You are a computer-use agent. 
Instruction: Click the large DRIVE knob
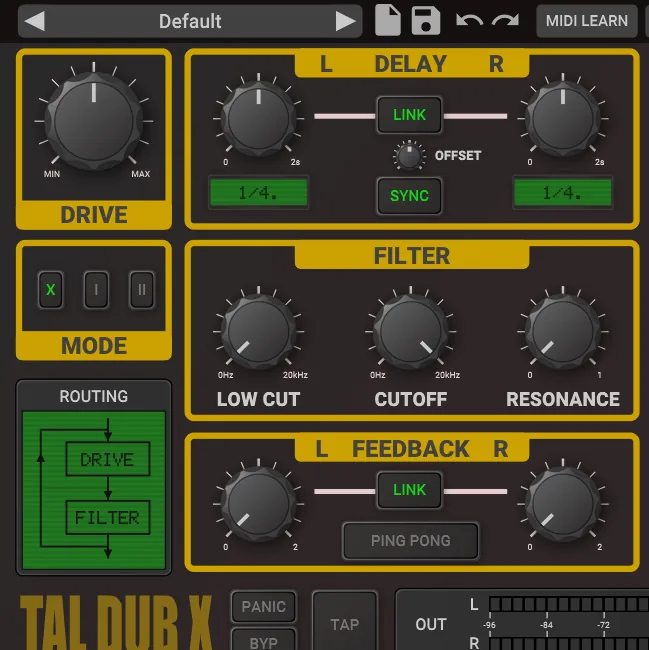(94, 121)
